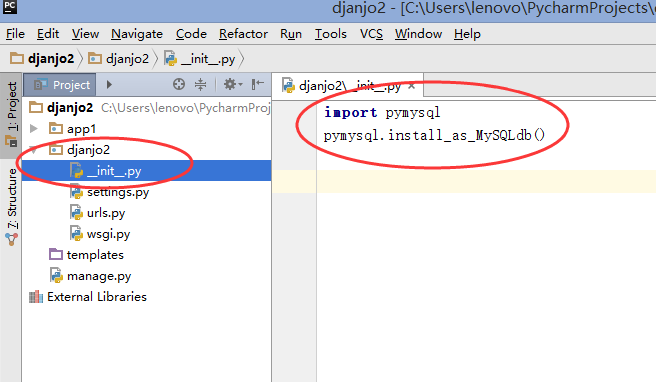The width and height of the screenshot is (656, 382).
Task: Open Project panel settings gear
Action: 232,85
